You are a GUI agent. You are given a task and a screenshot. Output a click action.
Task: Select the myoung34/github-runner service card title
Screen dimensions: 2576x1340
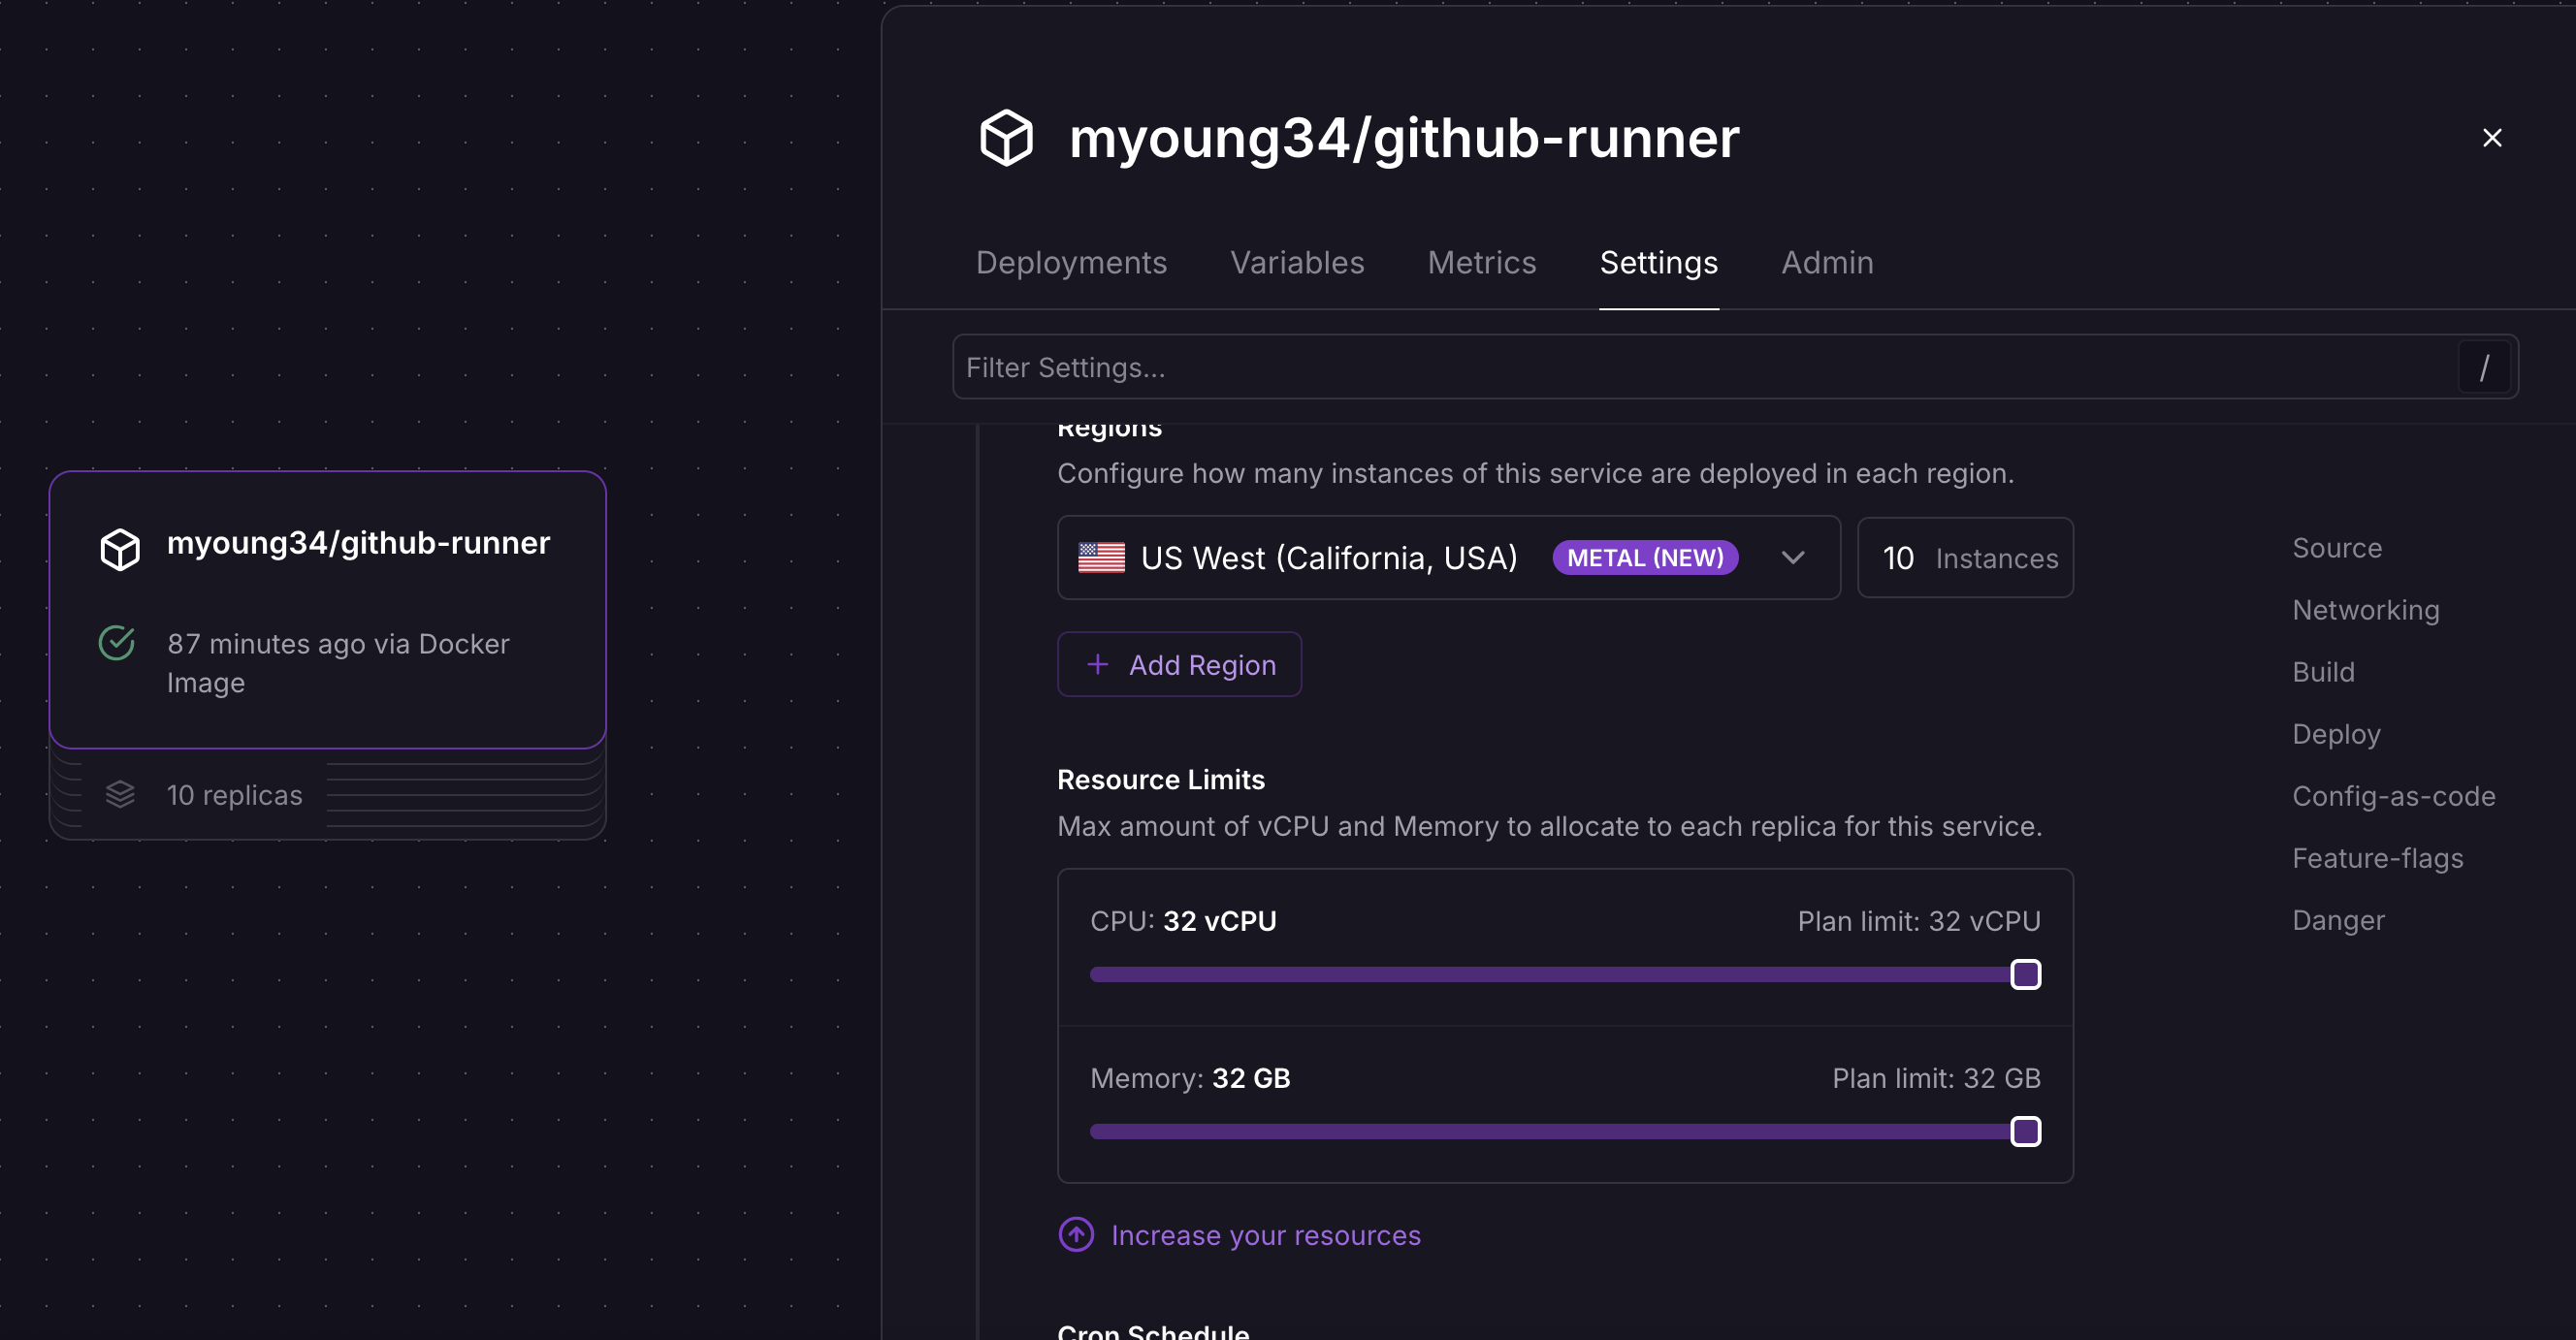[358, 543]
